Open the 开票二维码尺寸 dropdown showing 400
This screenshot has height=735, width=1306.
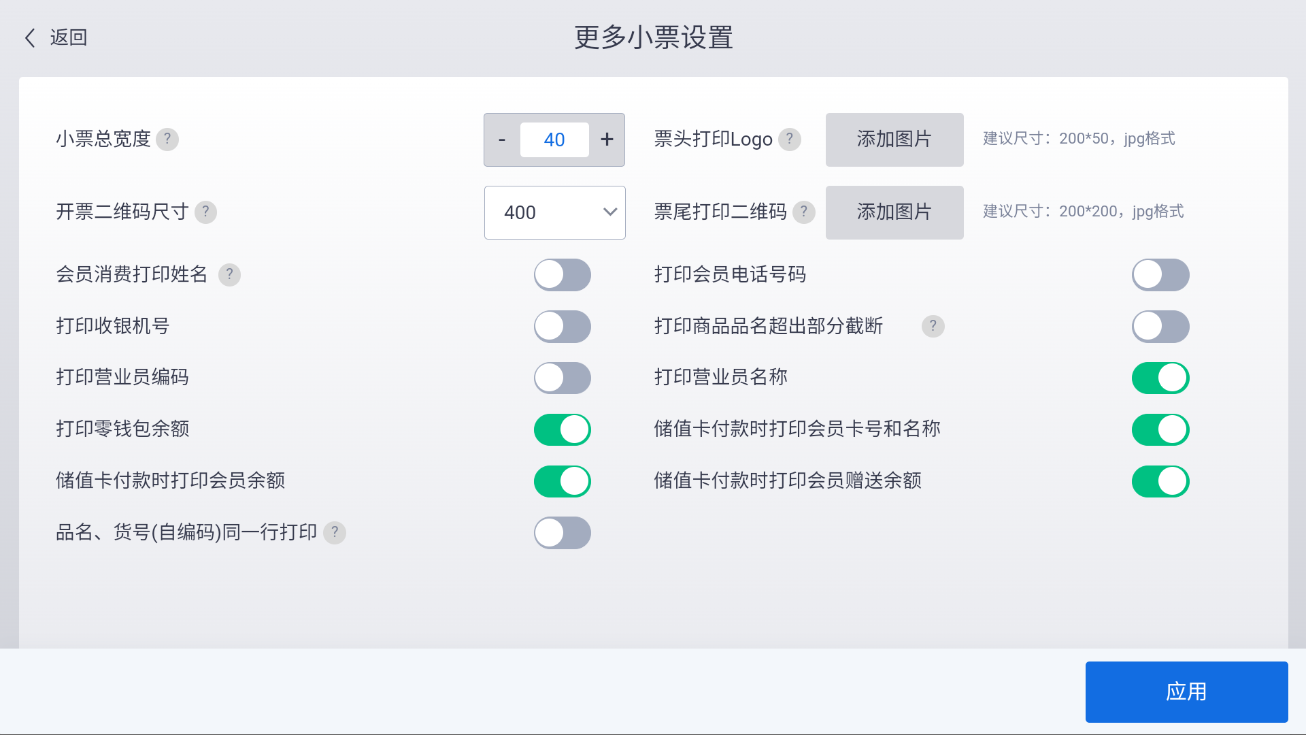click(x=555, y=213)
